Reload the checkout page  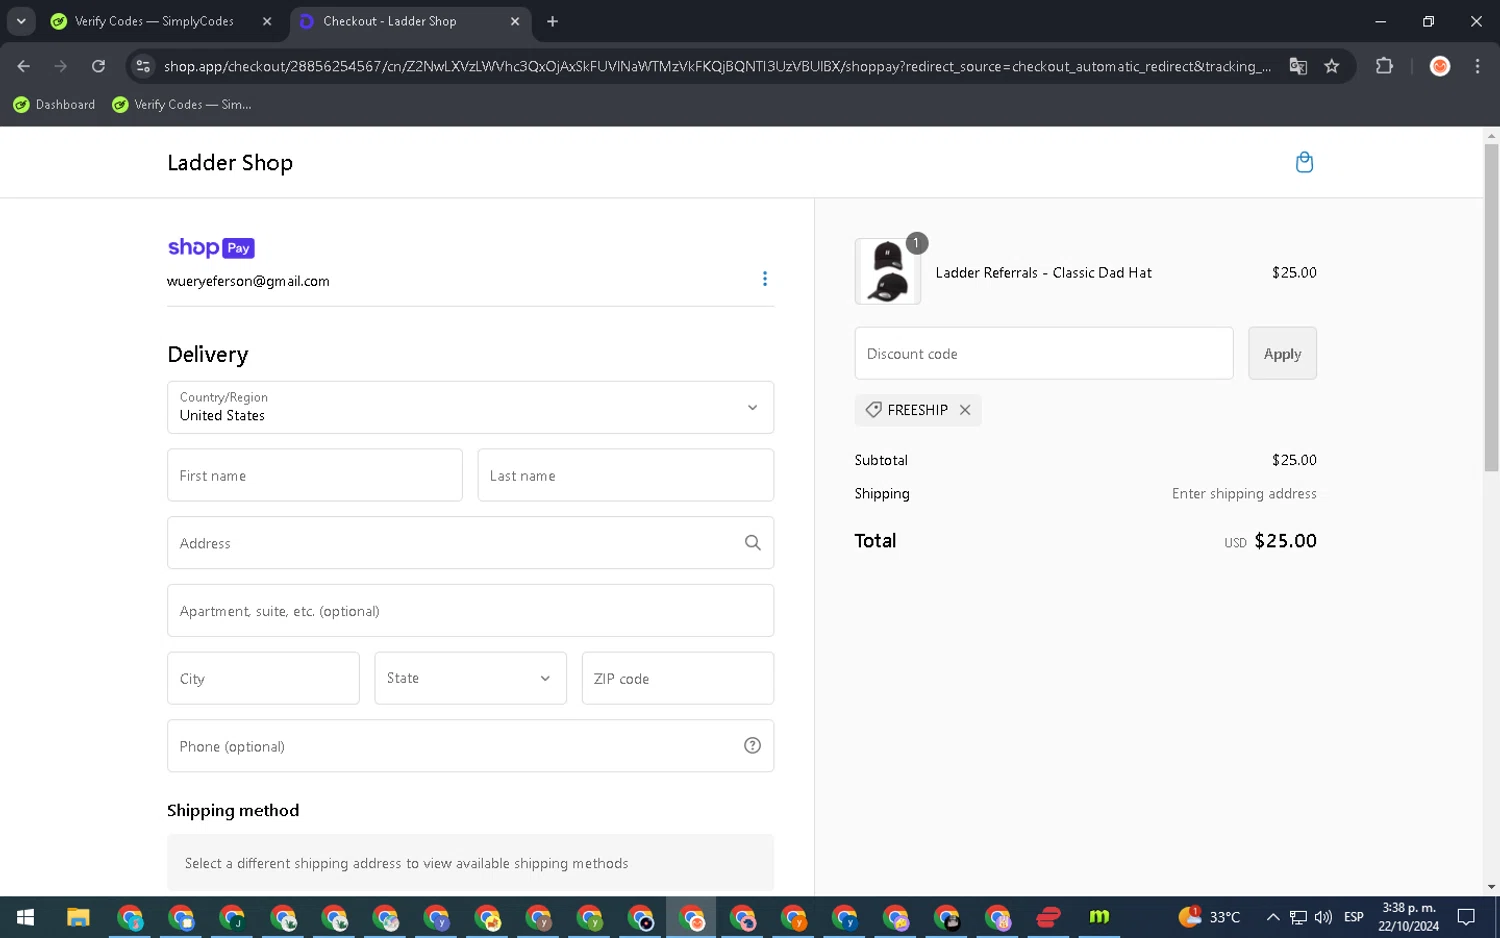(98, 66)
